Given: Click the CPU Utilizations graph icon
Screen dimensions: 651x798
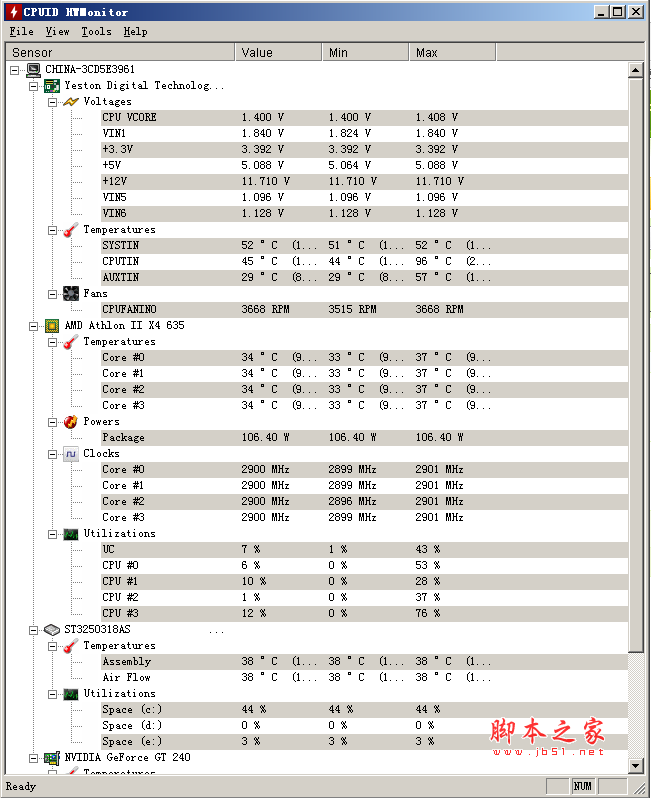Looking at the screenshot, I should click(71, 534).
